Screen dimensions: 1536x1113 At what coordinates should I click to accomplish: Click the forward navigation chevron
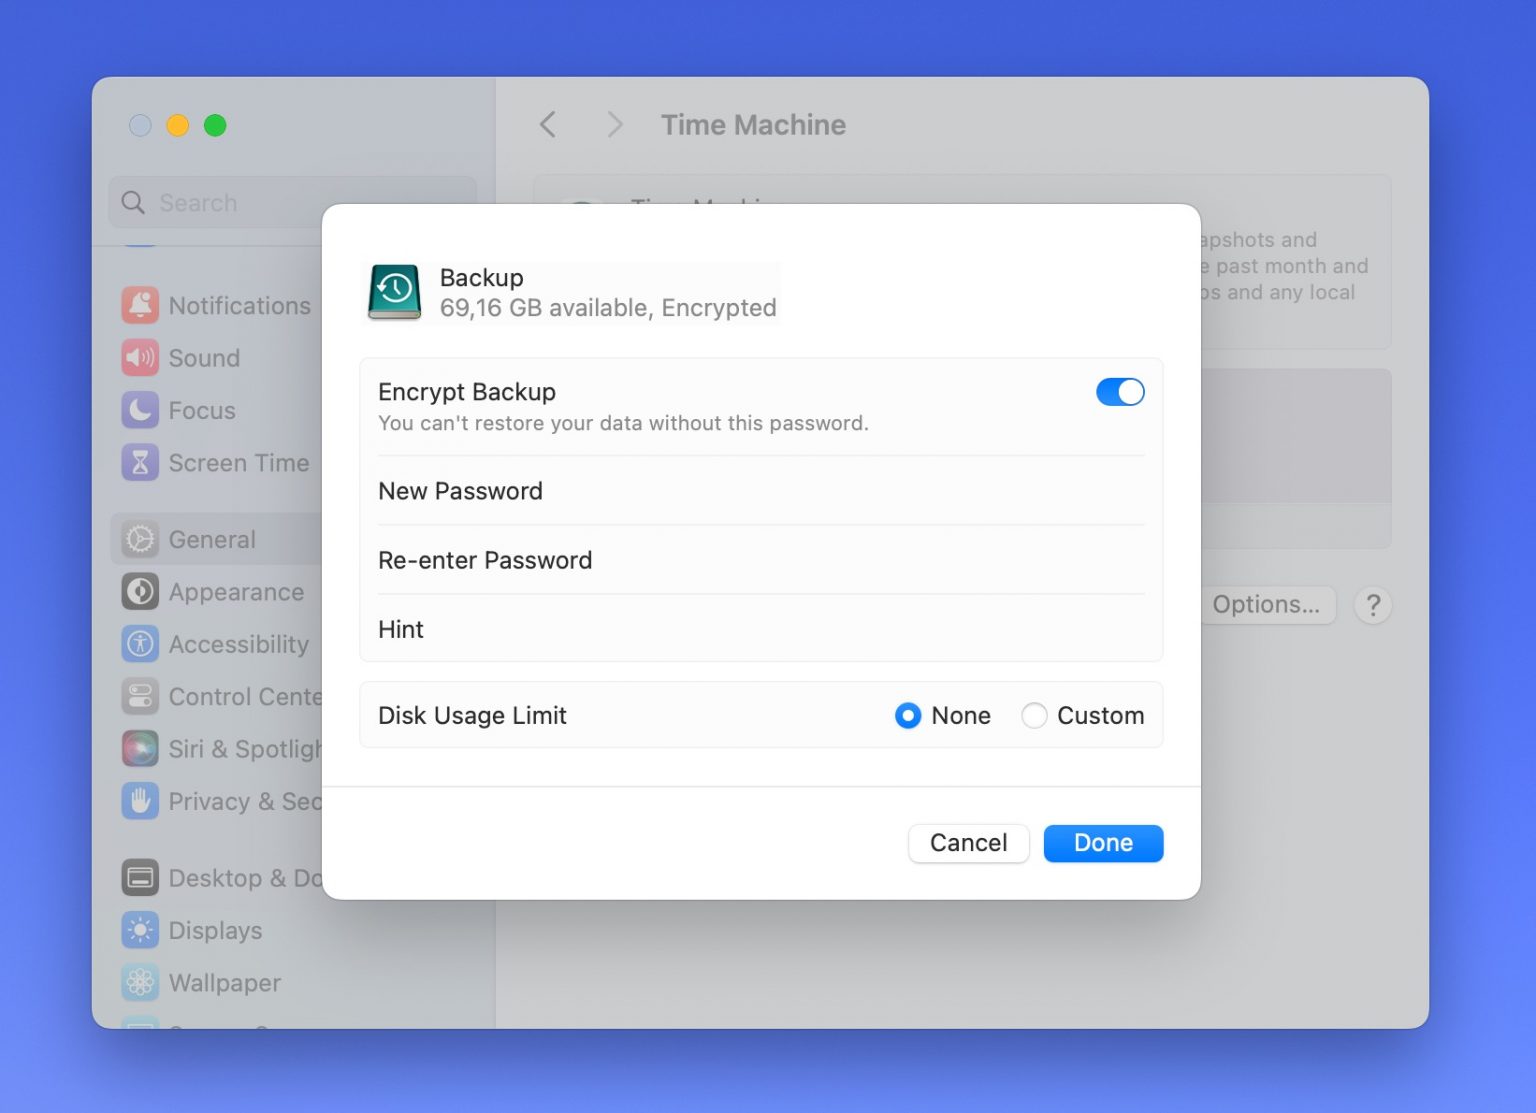click(x=613, y=124)
